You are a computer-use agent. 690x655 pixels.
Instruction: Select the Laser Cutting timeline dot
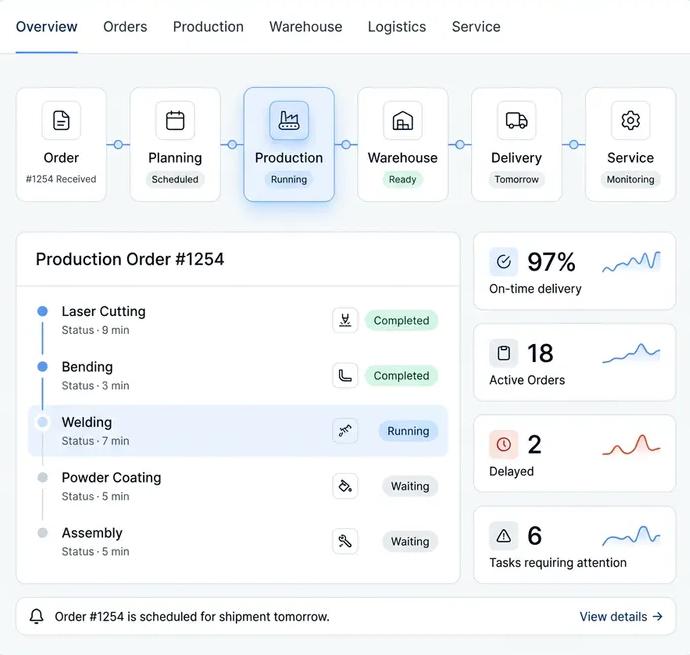pos(43,311)
